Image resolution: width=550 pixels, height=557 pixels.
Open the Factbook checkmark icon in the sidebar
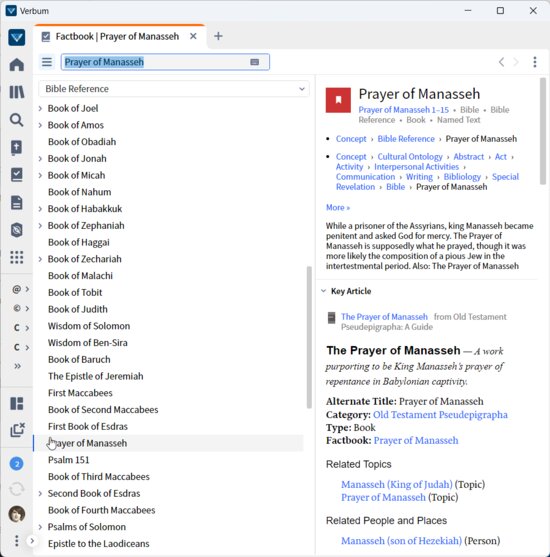click(17, 175)
